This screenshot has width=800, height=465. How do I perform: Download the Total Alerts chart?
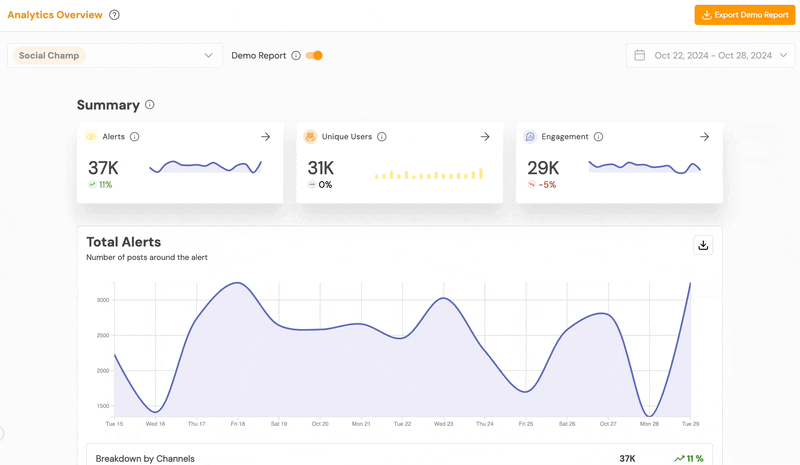703,245
